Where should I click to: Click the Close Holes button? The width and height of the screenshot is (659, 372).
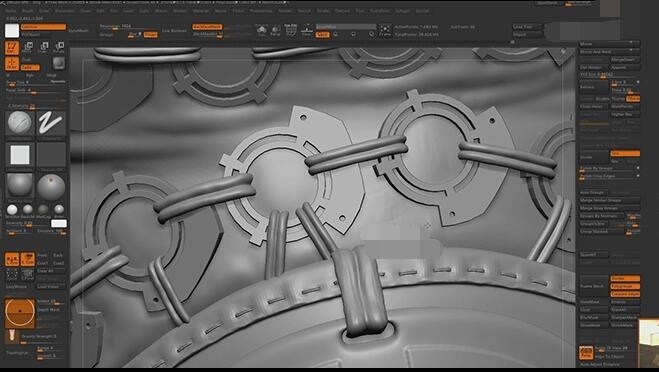click(594, 106)
